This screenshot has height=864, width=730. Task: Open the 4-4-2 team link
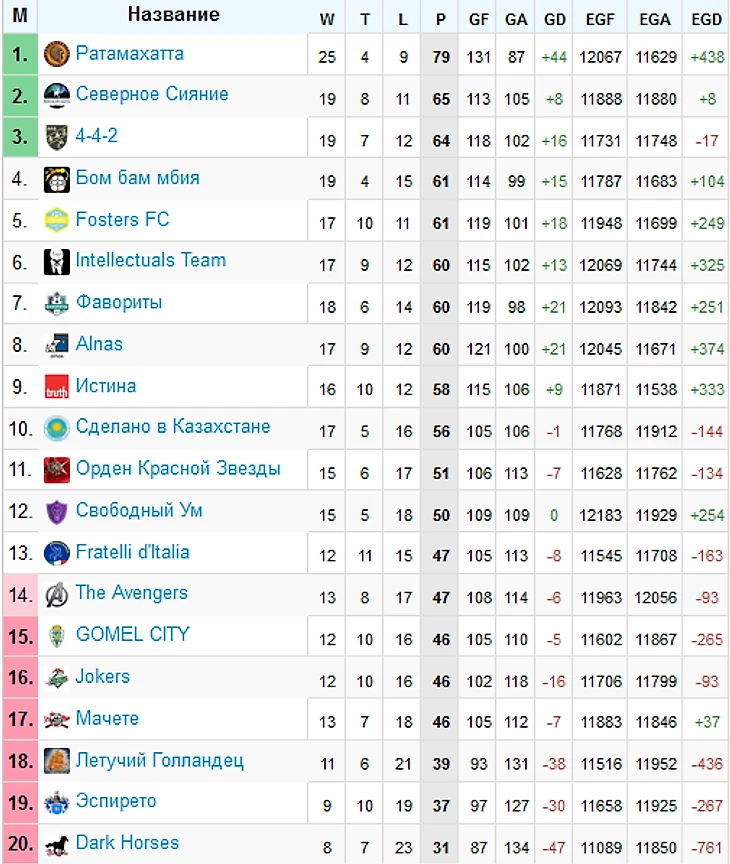(x=97, y=136)
